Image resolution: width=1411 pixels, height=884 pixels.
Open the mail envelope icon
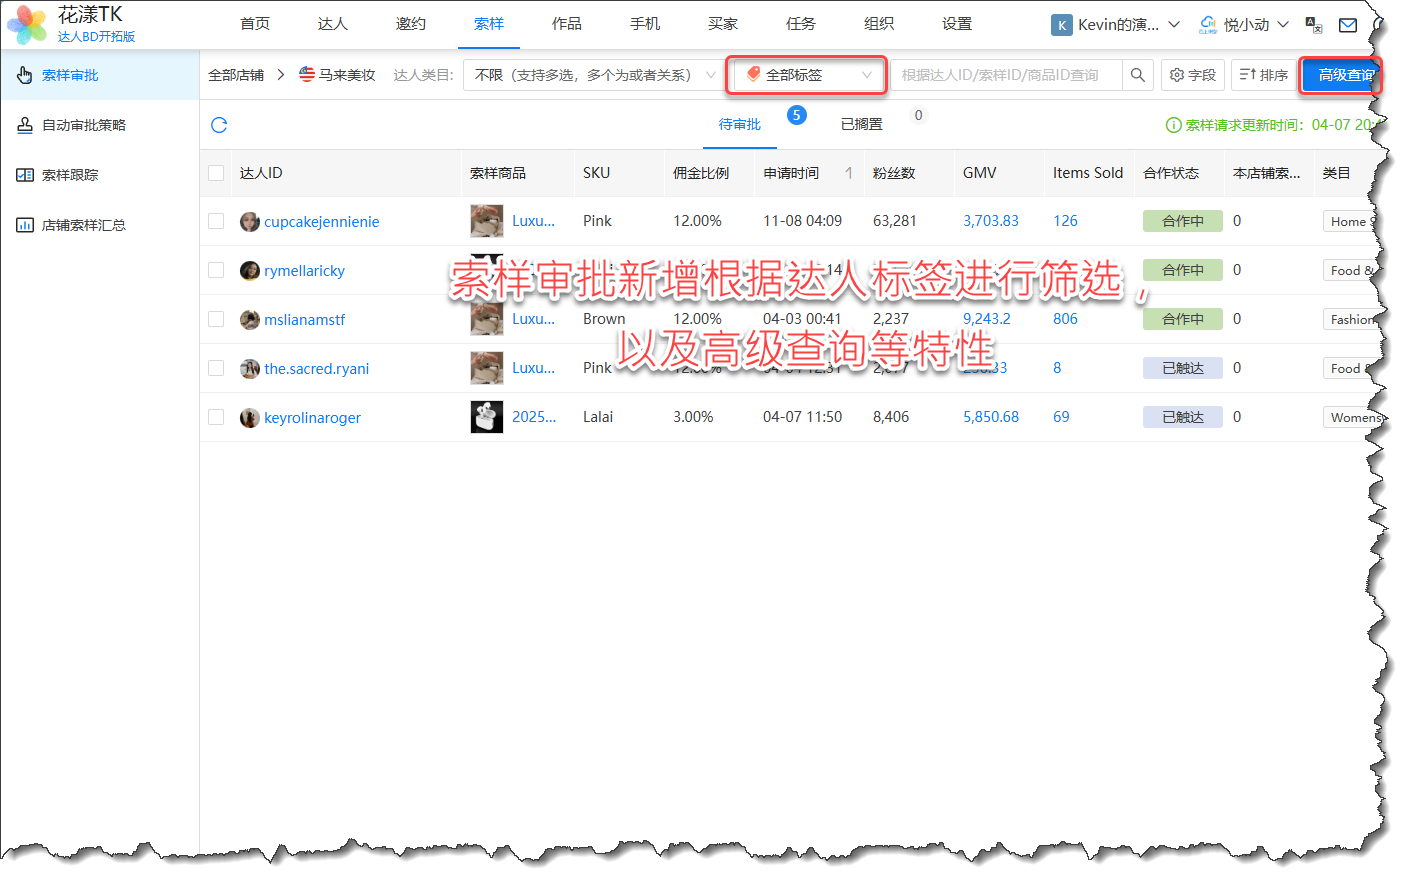pyautogui.click(x=1348, y=25)
